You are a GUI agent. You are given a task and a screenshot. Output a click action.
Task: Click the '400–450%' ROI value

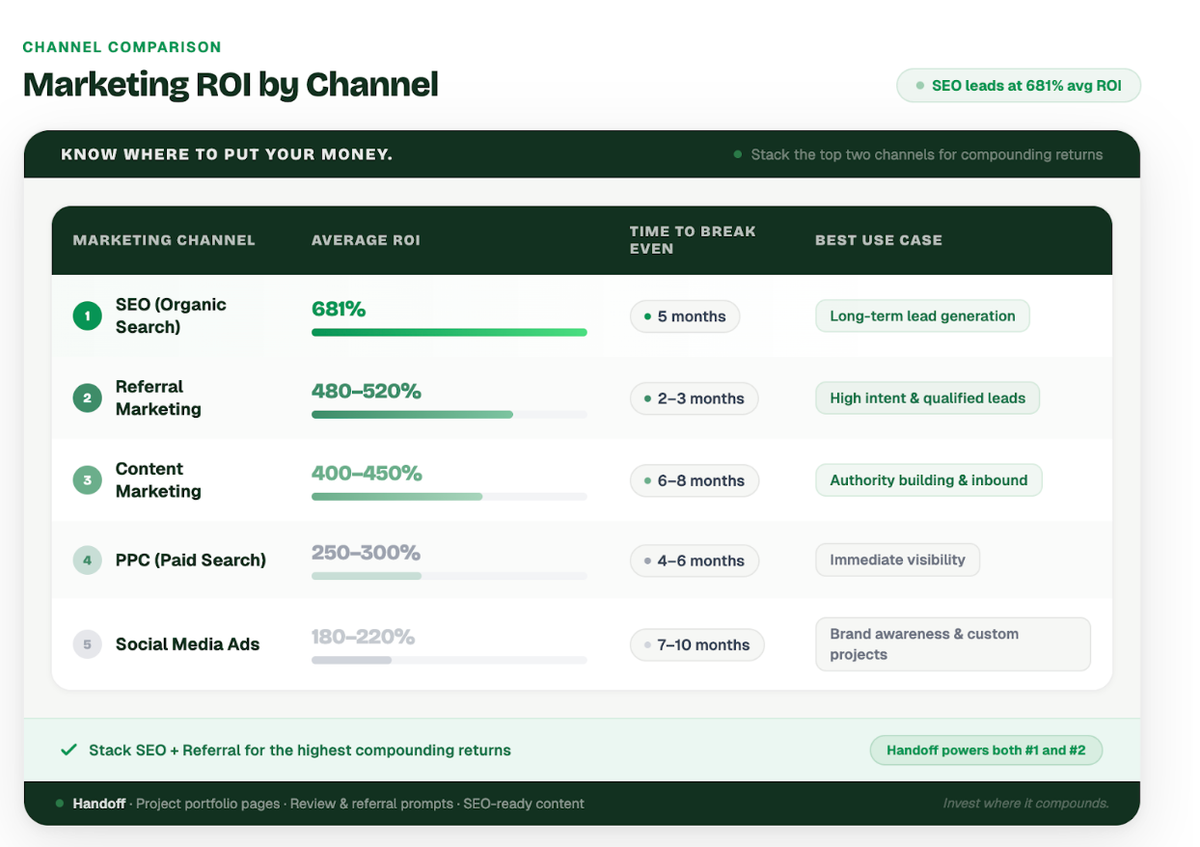(366, 473)
